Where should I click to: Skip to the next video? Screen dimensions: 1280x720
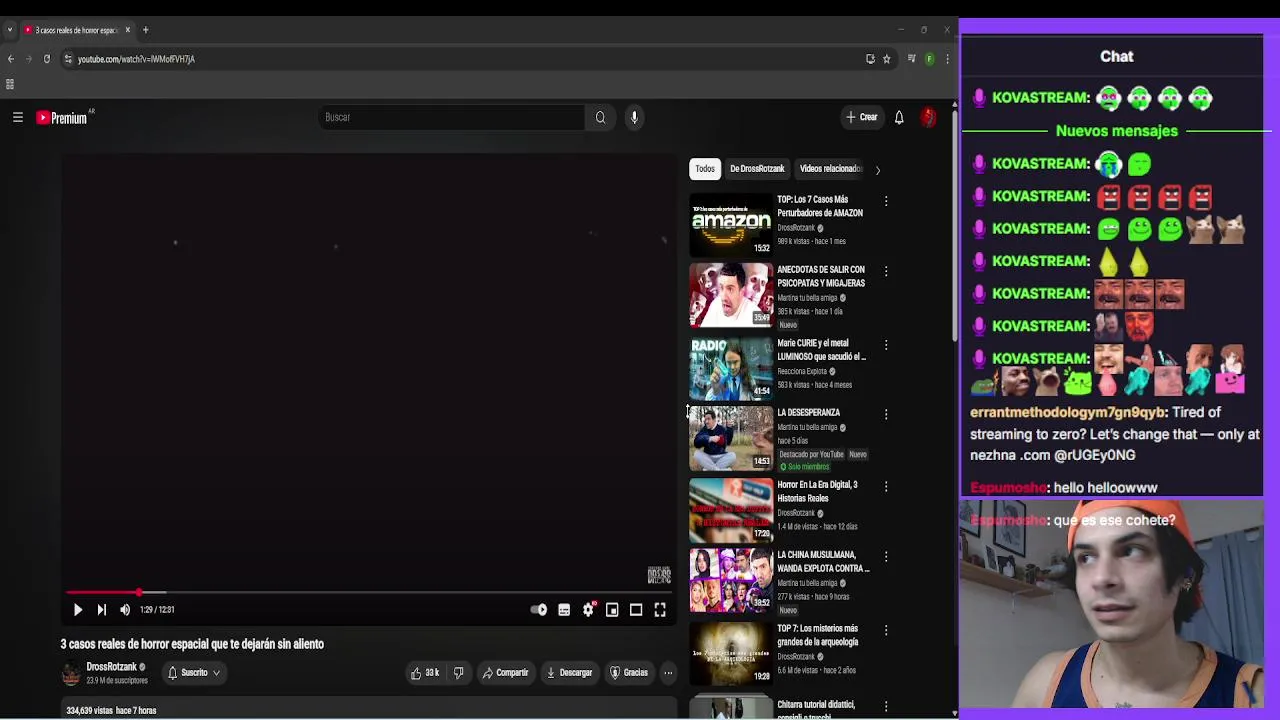click(x=101, y=609)
